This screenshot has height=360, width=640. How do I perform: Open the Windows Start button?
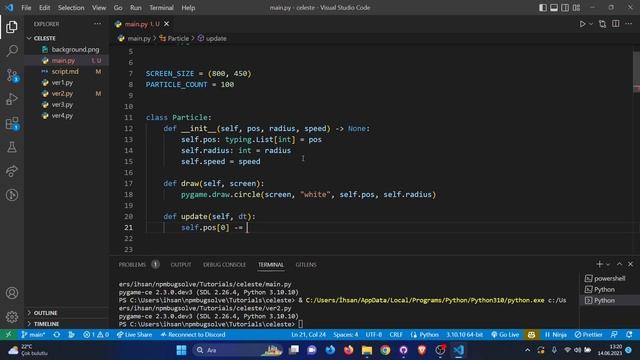(x=181, y=350)
